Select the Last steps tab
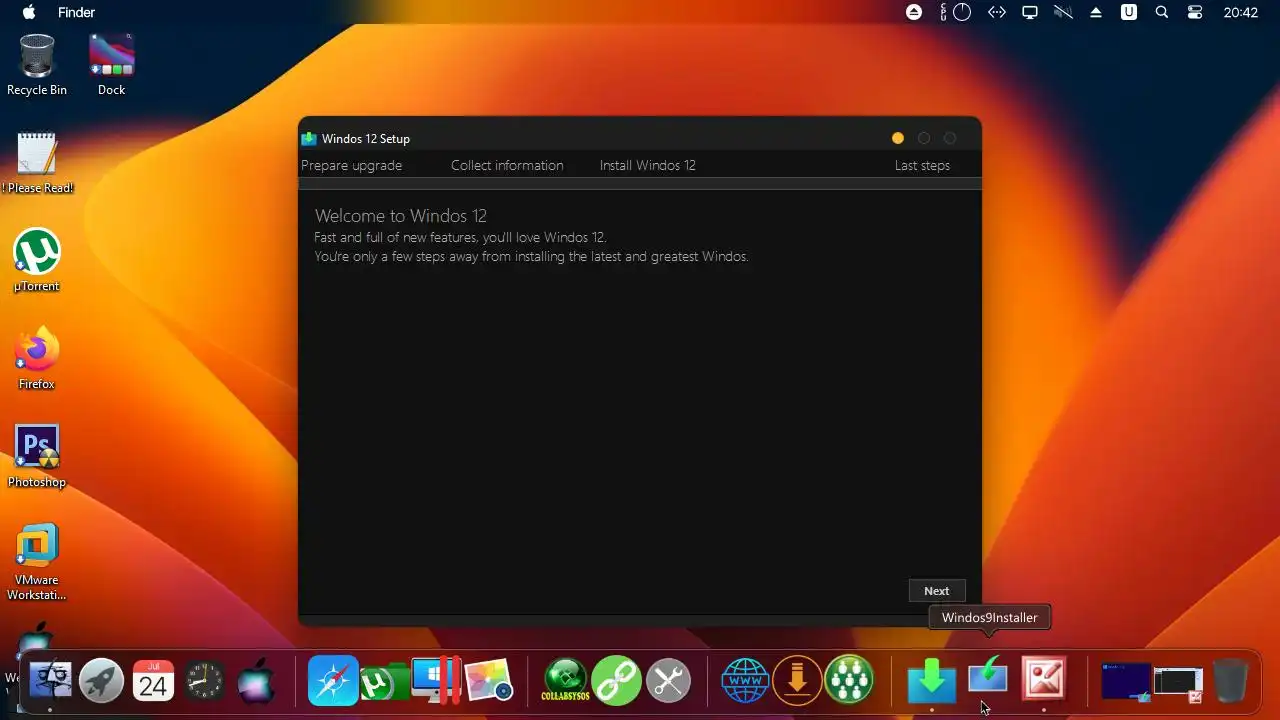1280x720 pixels. coord(922,165)
